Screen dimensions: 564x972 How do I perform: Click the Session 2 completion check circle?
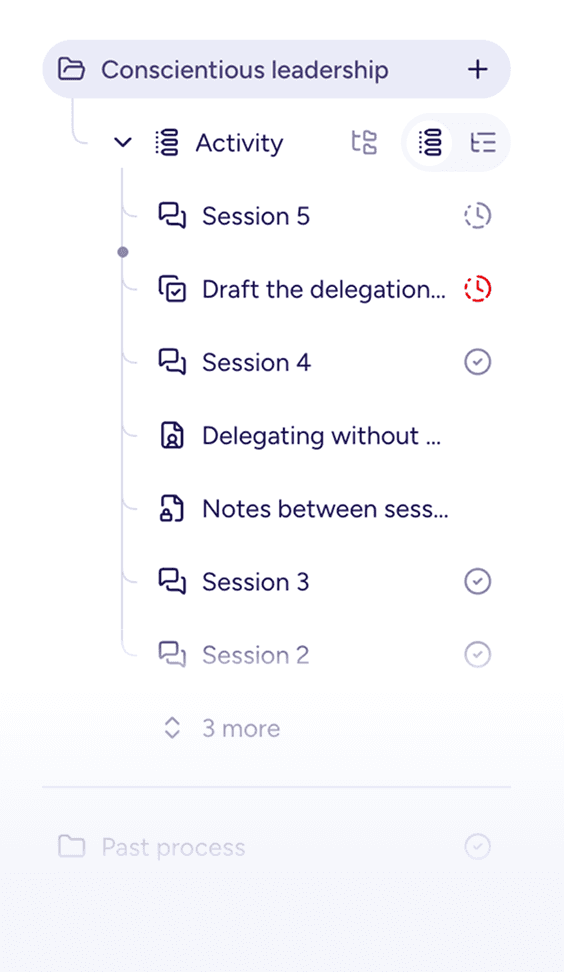(x=478, y=655)
